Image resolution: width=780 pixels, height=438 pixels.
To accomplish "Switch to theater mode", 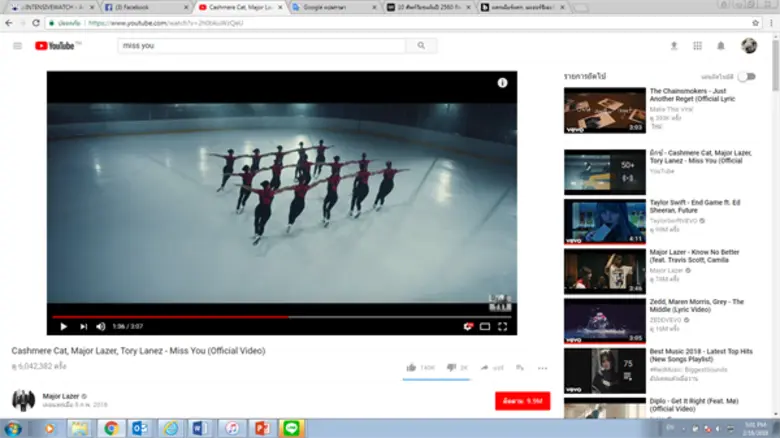I will (x=485, y=327).
